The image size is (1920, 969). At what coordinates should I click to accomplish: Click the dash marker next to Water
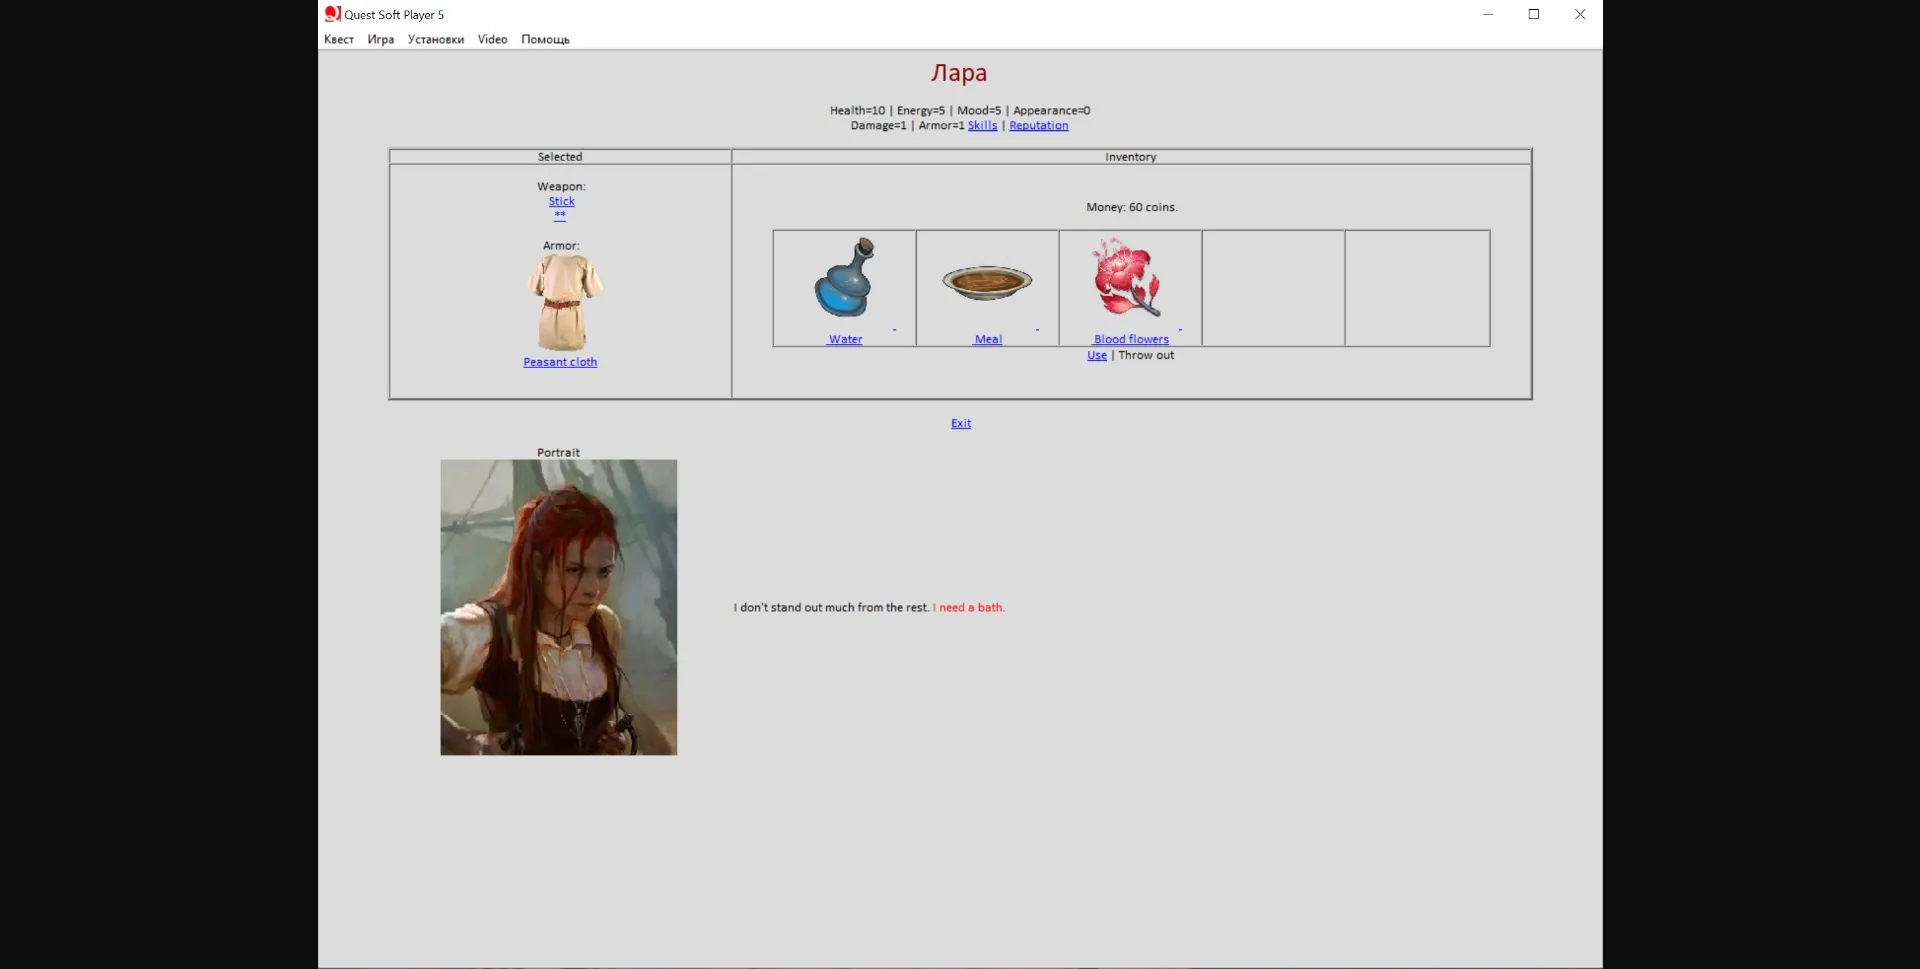pyautogui.click(x=895, y=330)
